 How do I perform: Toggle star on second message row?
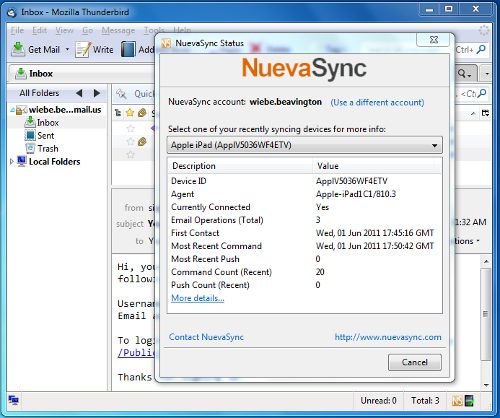point(130,141)
